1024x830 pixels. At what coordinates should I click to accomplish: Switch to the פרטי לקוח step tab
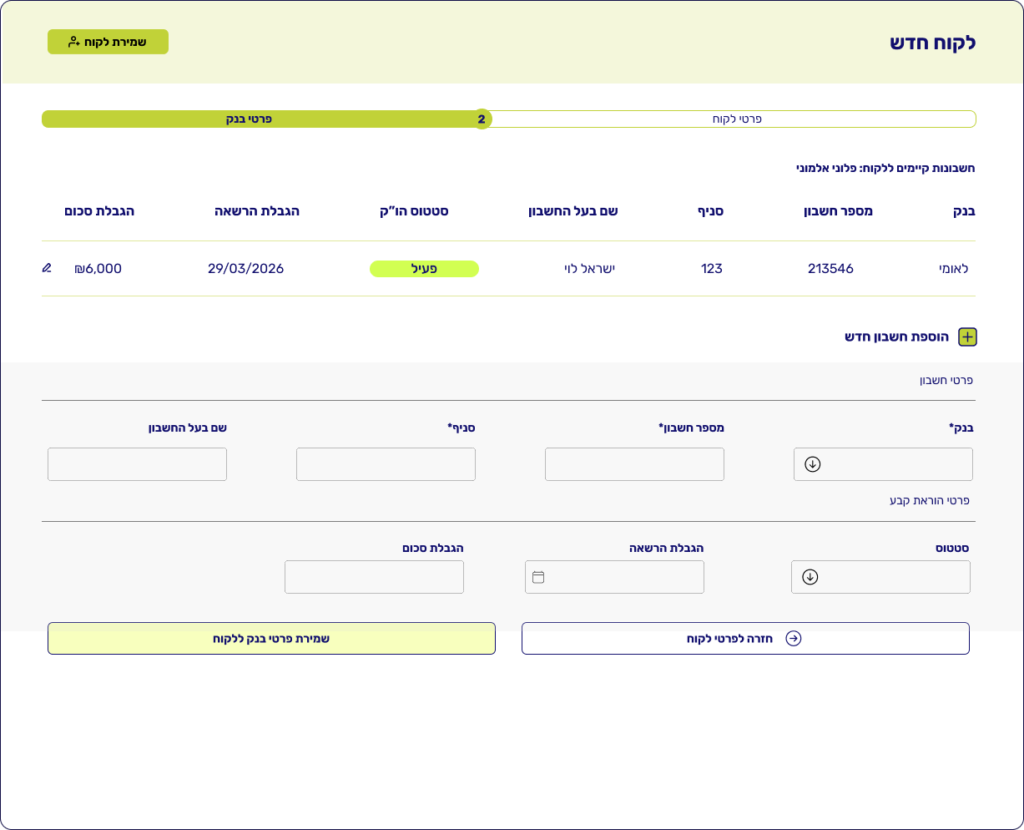click(x=736, y=119)
